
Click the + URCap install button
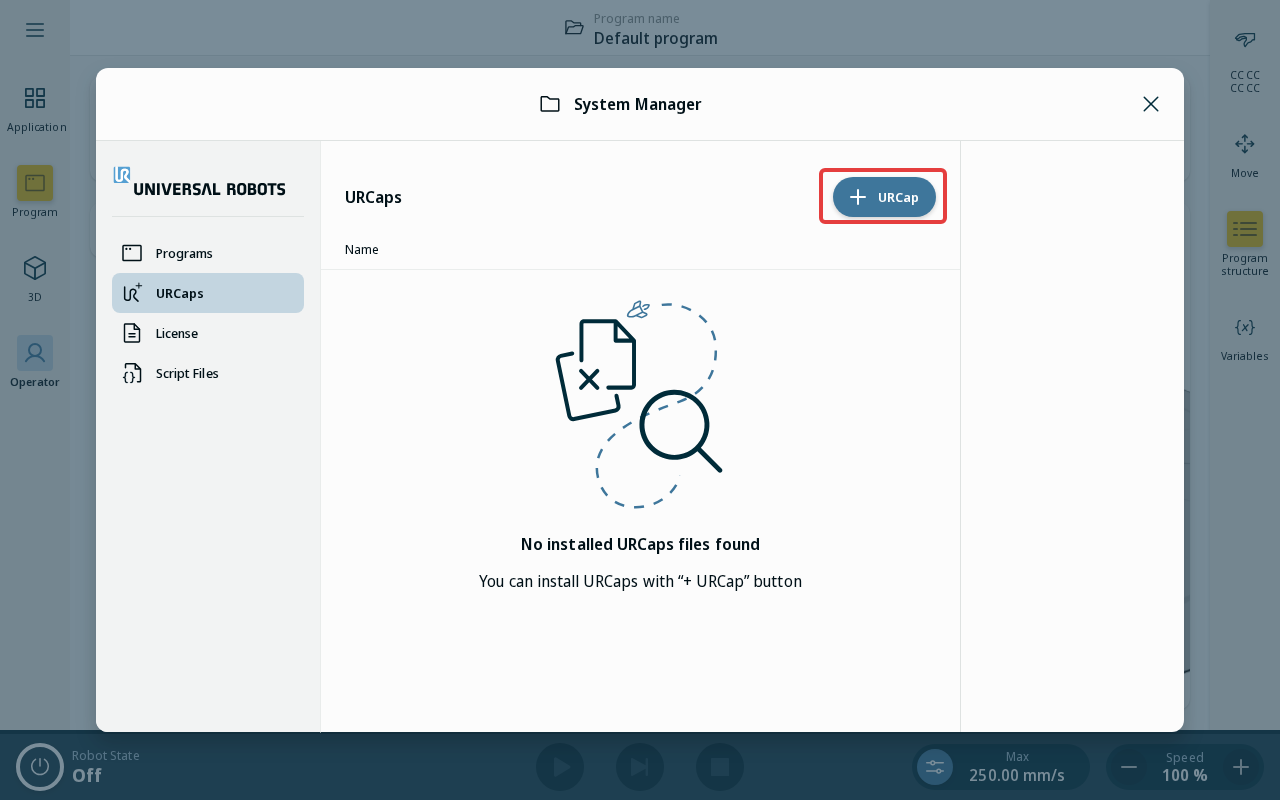click(x=884, y=197)
